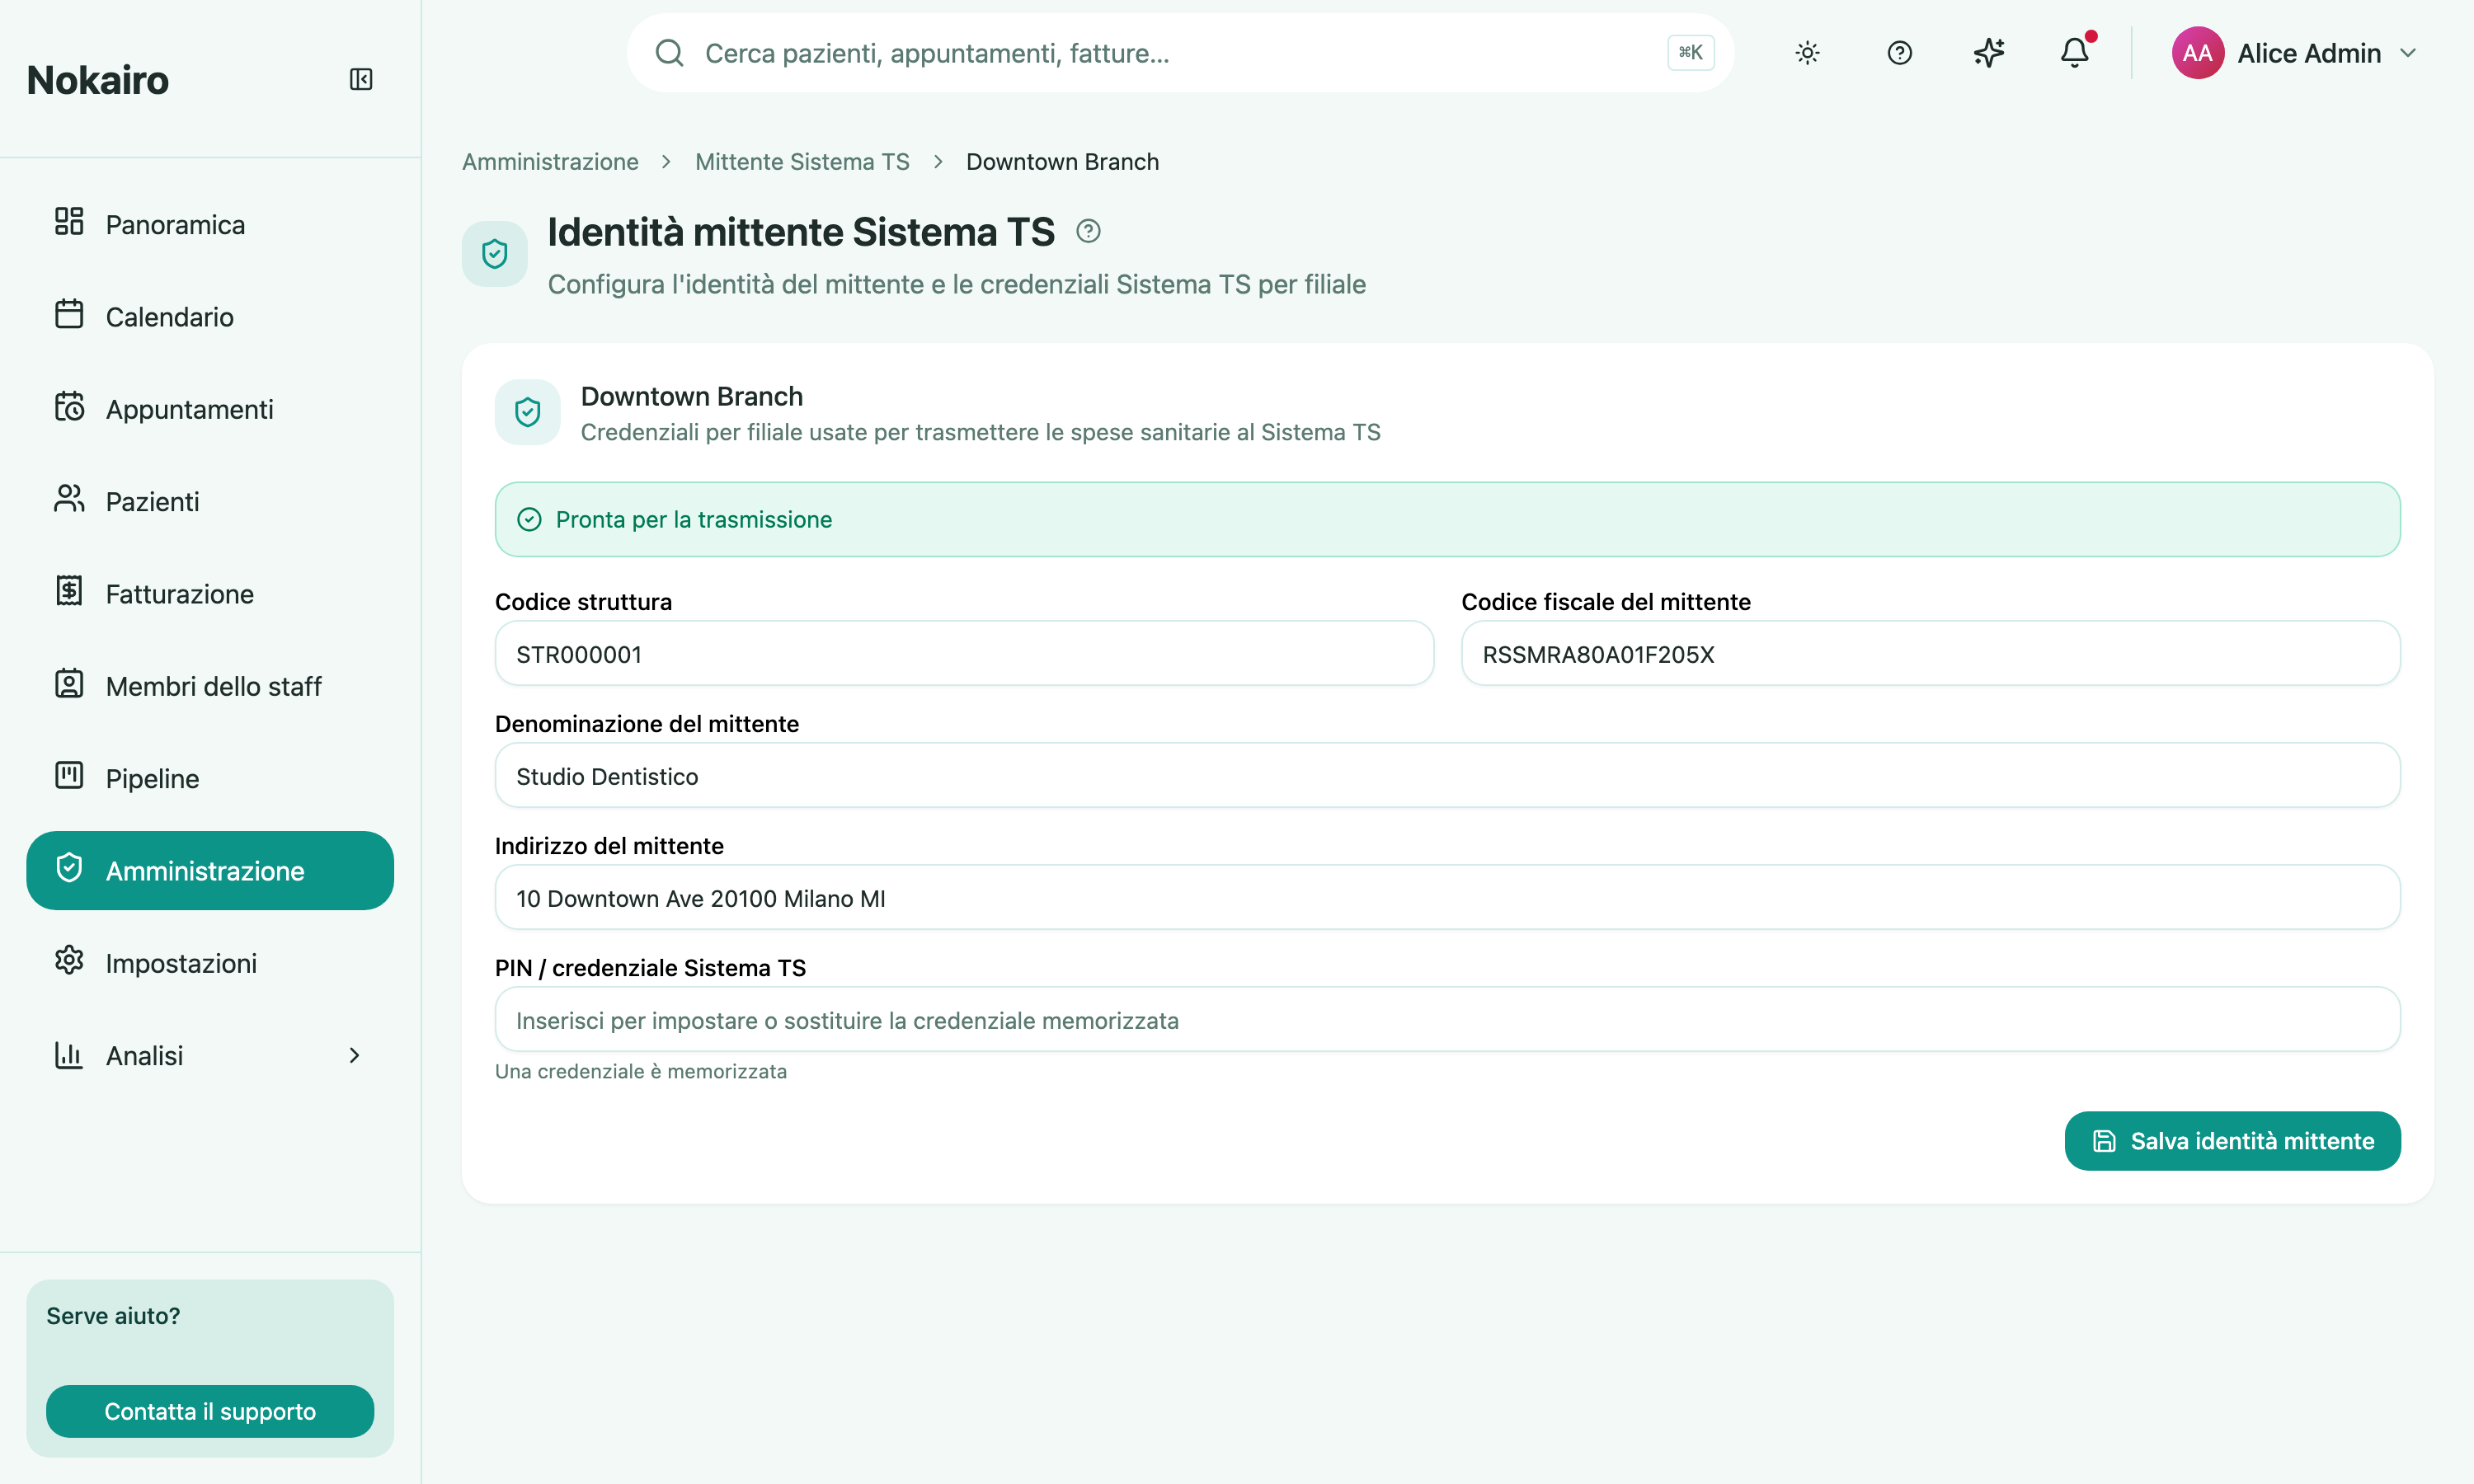This screenshot has width=2474, height=1484.
Task: Toggle light/dark theme sun icon
Action: pos(1807,53)
